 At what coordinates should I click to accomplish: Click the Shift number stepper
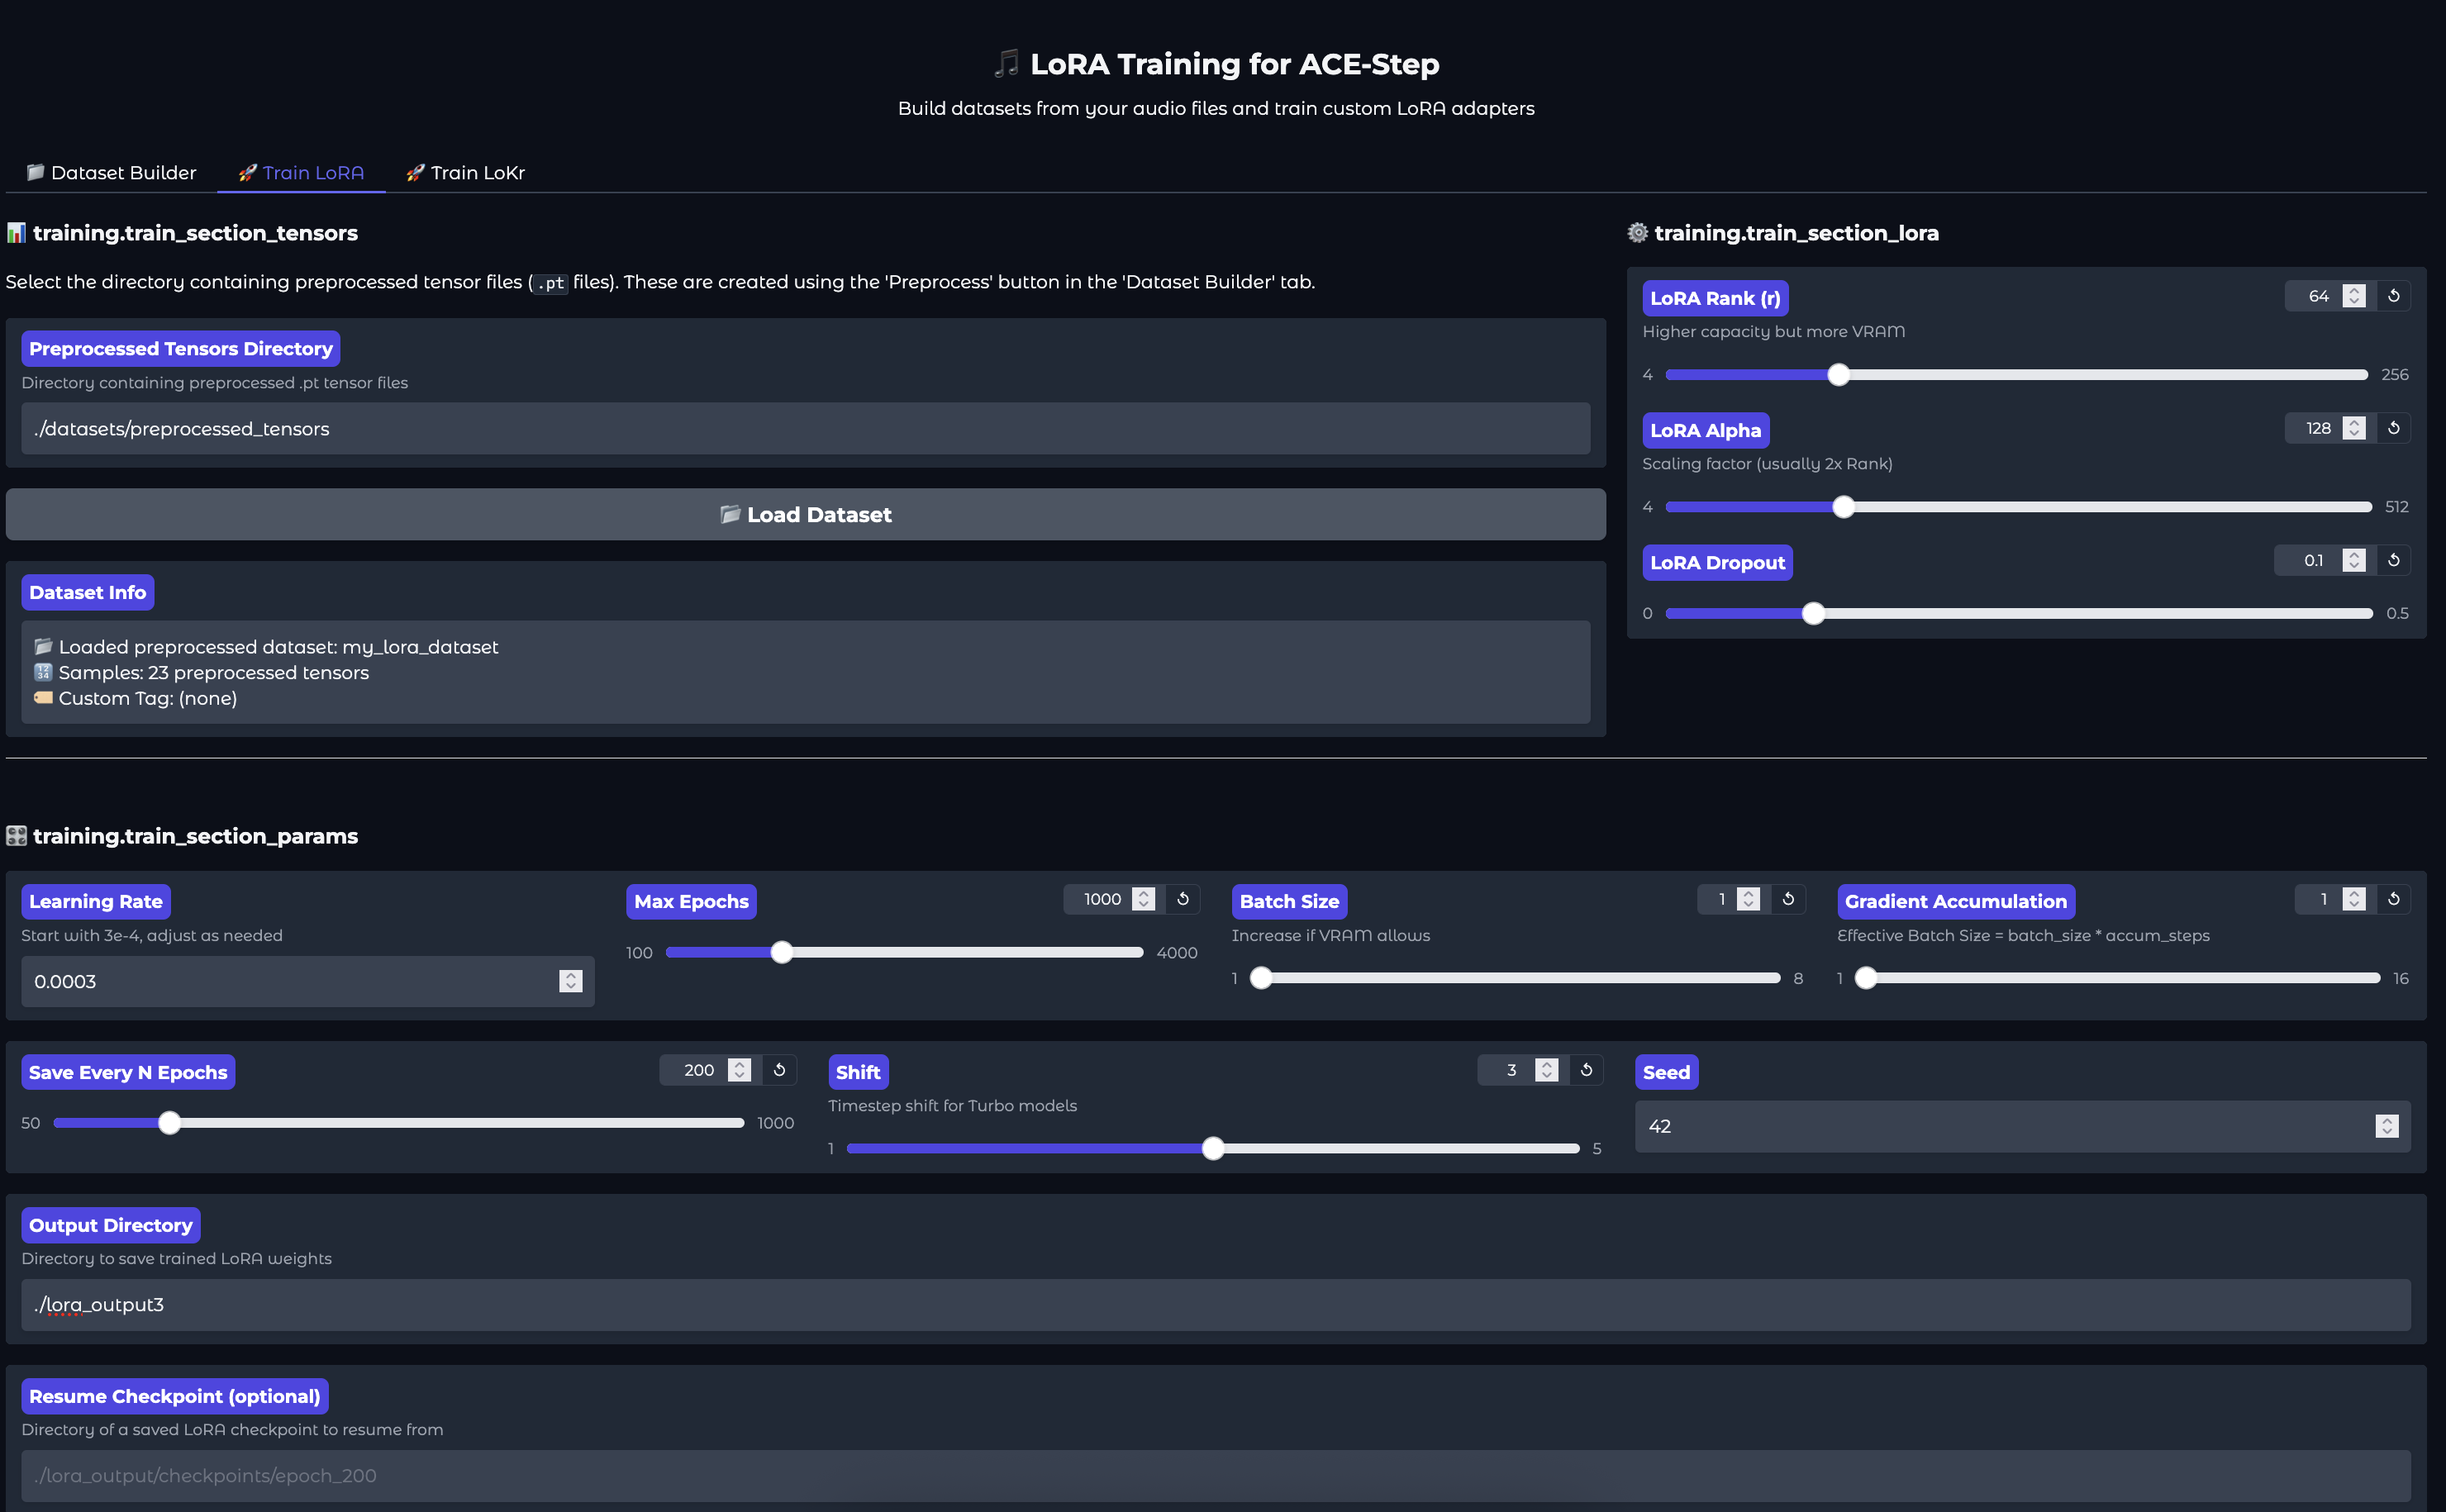1546,1070
